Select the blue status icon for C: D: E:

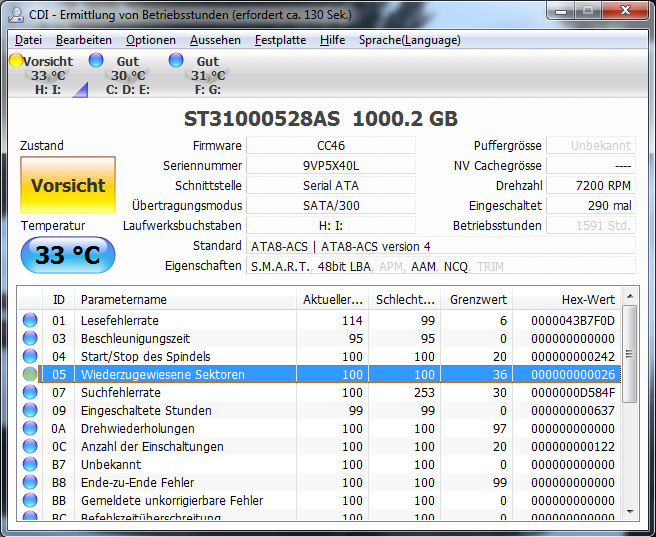[96, 60]
